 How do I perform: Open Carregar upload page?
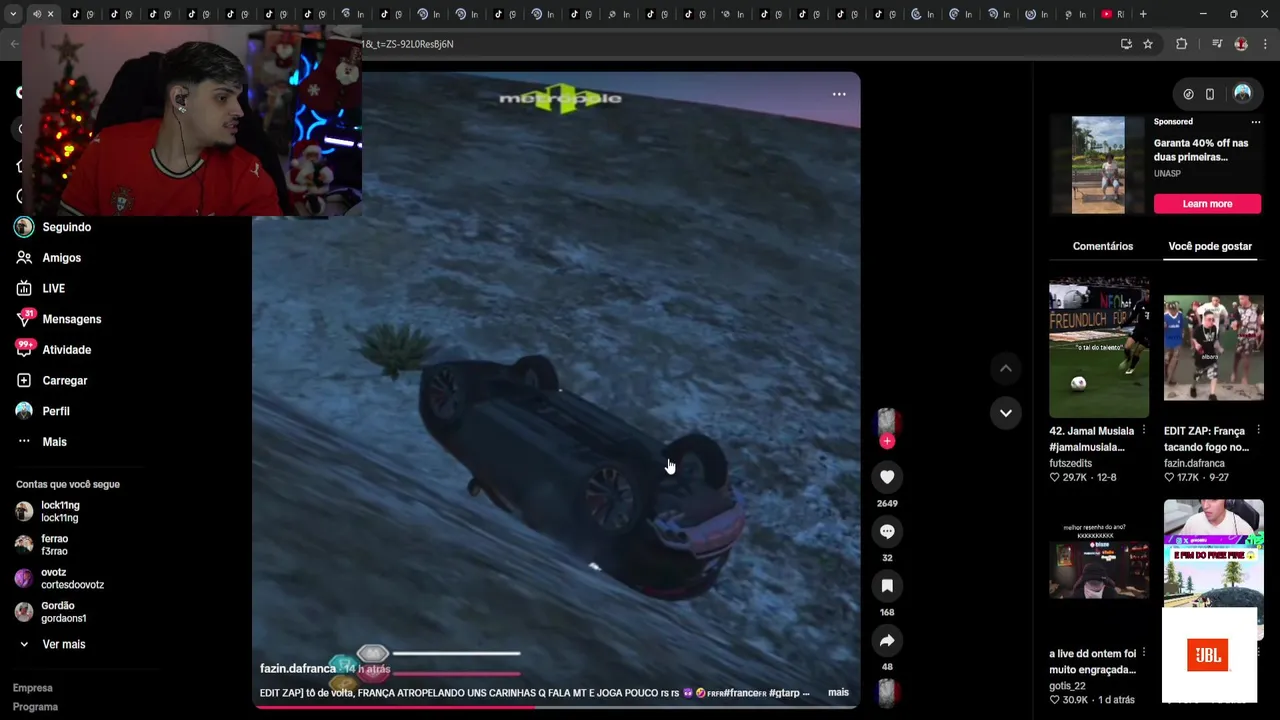pyautogui.click(x=52, y=381)
